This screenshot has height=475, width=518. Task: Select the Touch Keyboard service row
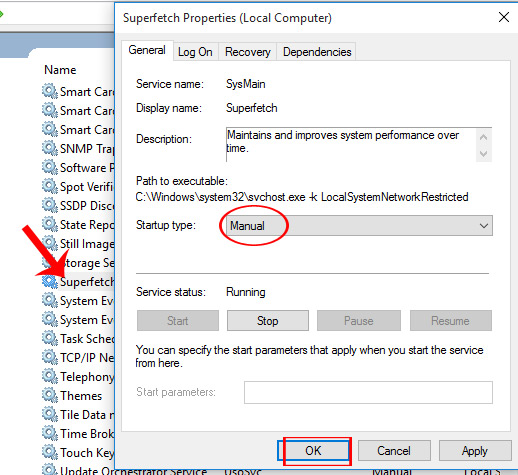[87, 453]
